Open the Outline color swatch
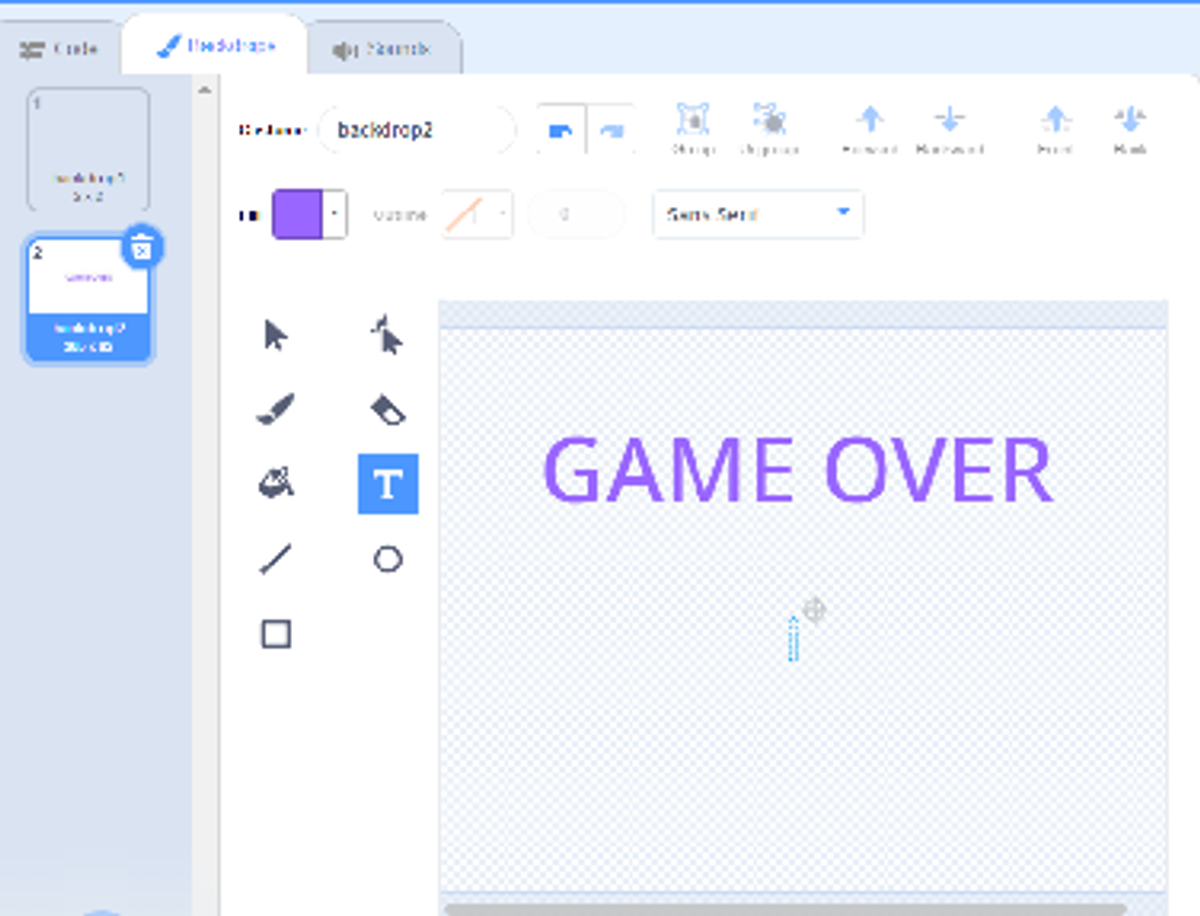This screenshot has height=916, width=1200. coord(477,214)
